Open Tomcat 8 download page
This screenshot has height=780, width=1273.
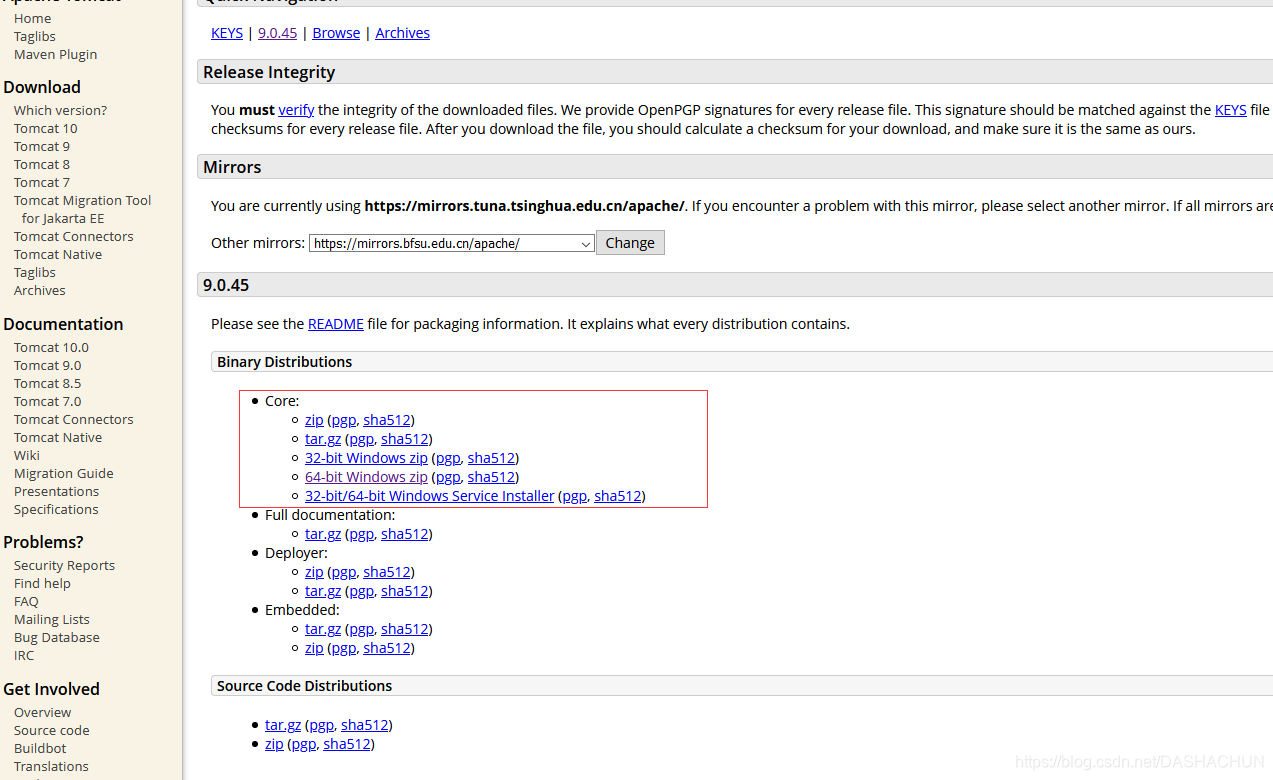42,164
